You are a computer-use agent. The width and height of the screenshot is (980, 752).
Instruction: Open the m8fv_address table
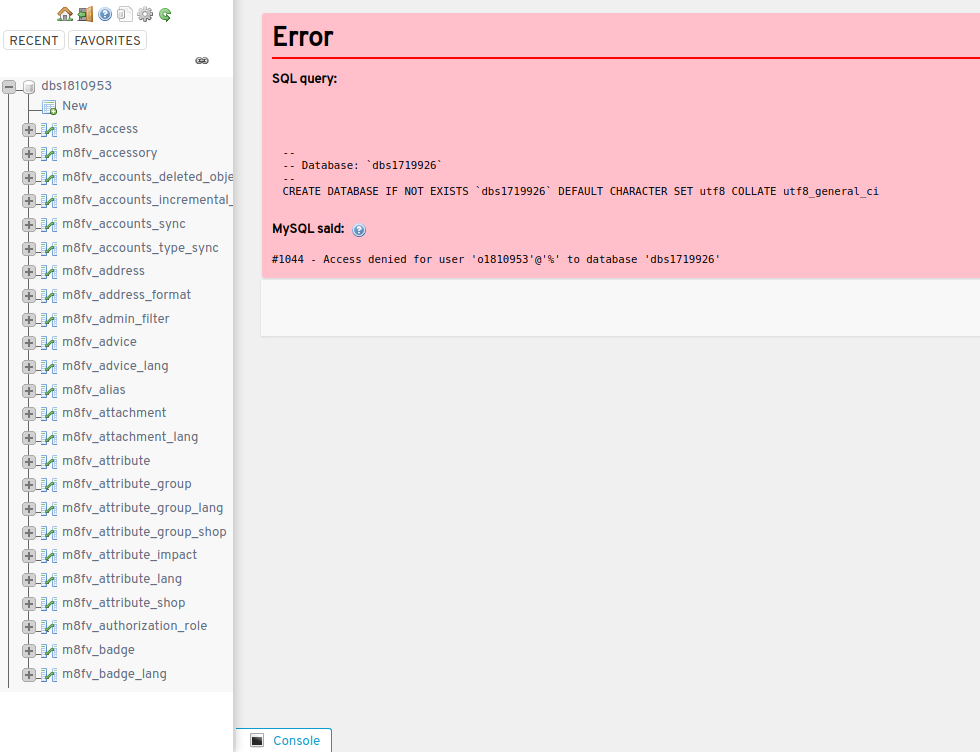103,271
